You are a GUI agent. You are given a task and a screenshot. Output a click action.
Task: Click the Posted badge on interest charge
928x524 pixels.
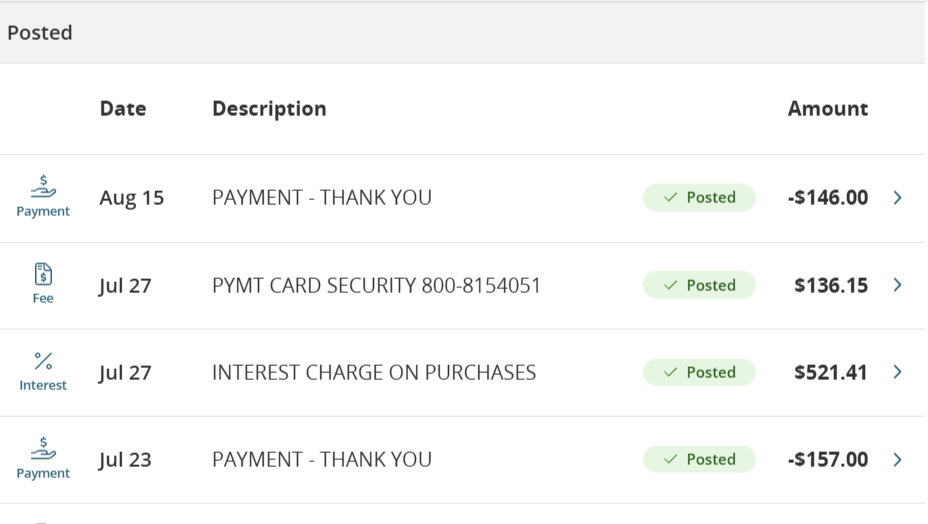[x=699, y=372]
